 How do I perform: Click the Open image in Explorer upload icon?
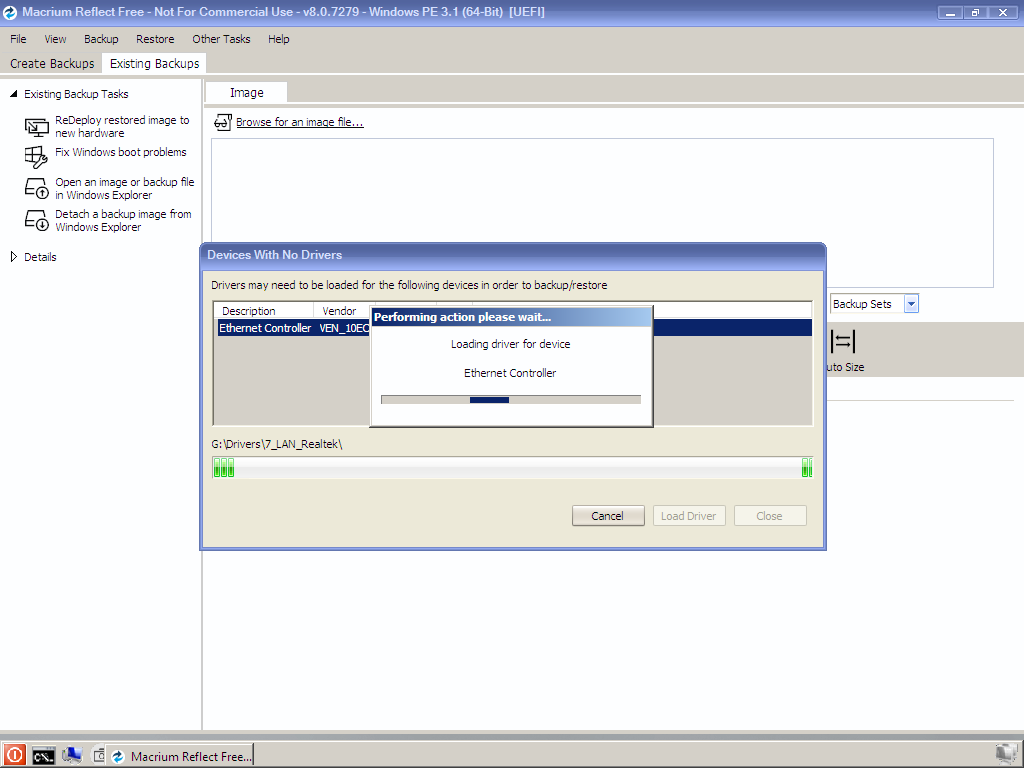pyautogui.click(x=37, y=188)
